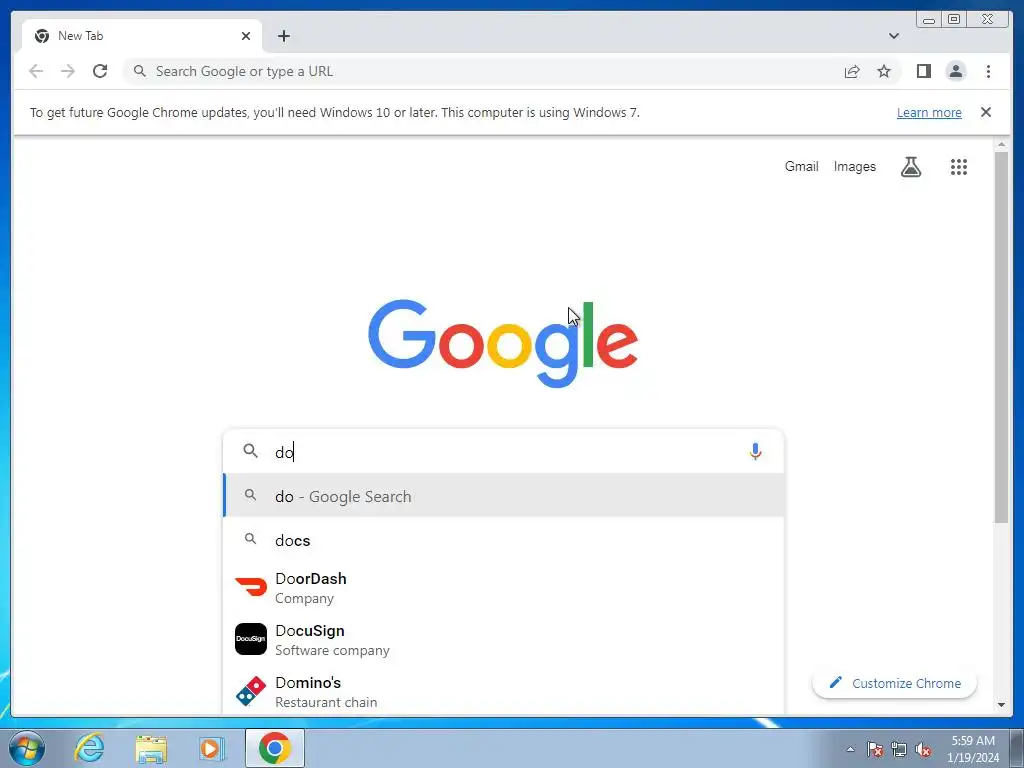
Task: Click the Chrome taskbar icon
Action: [274, 748]
